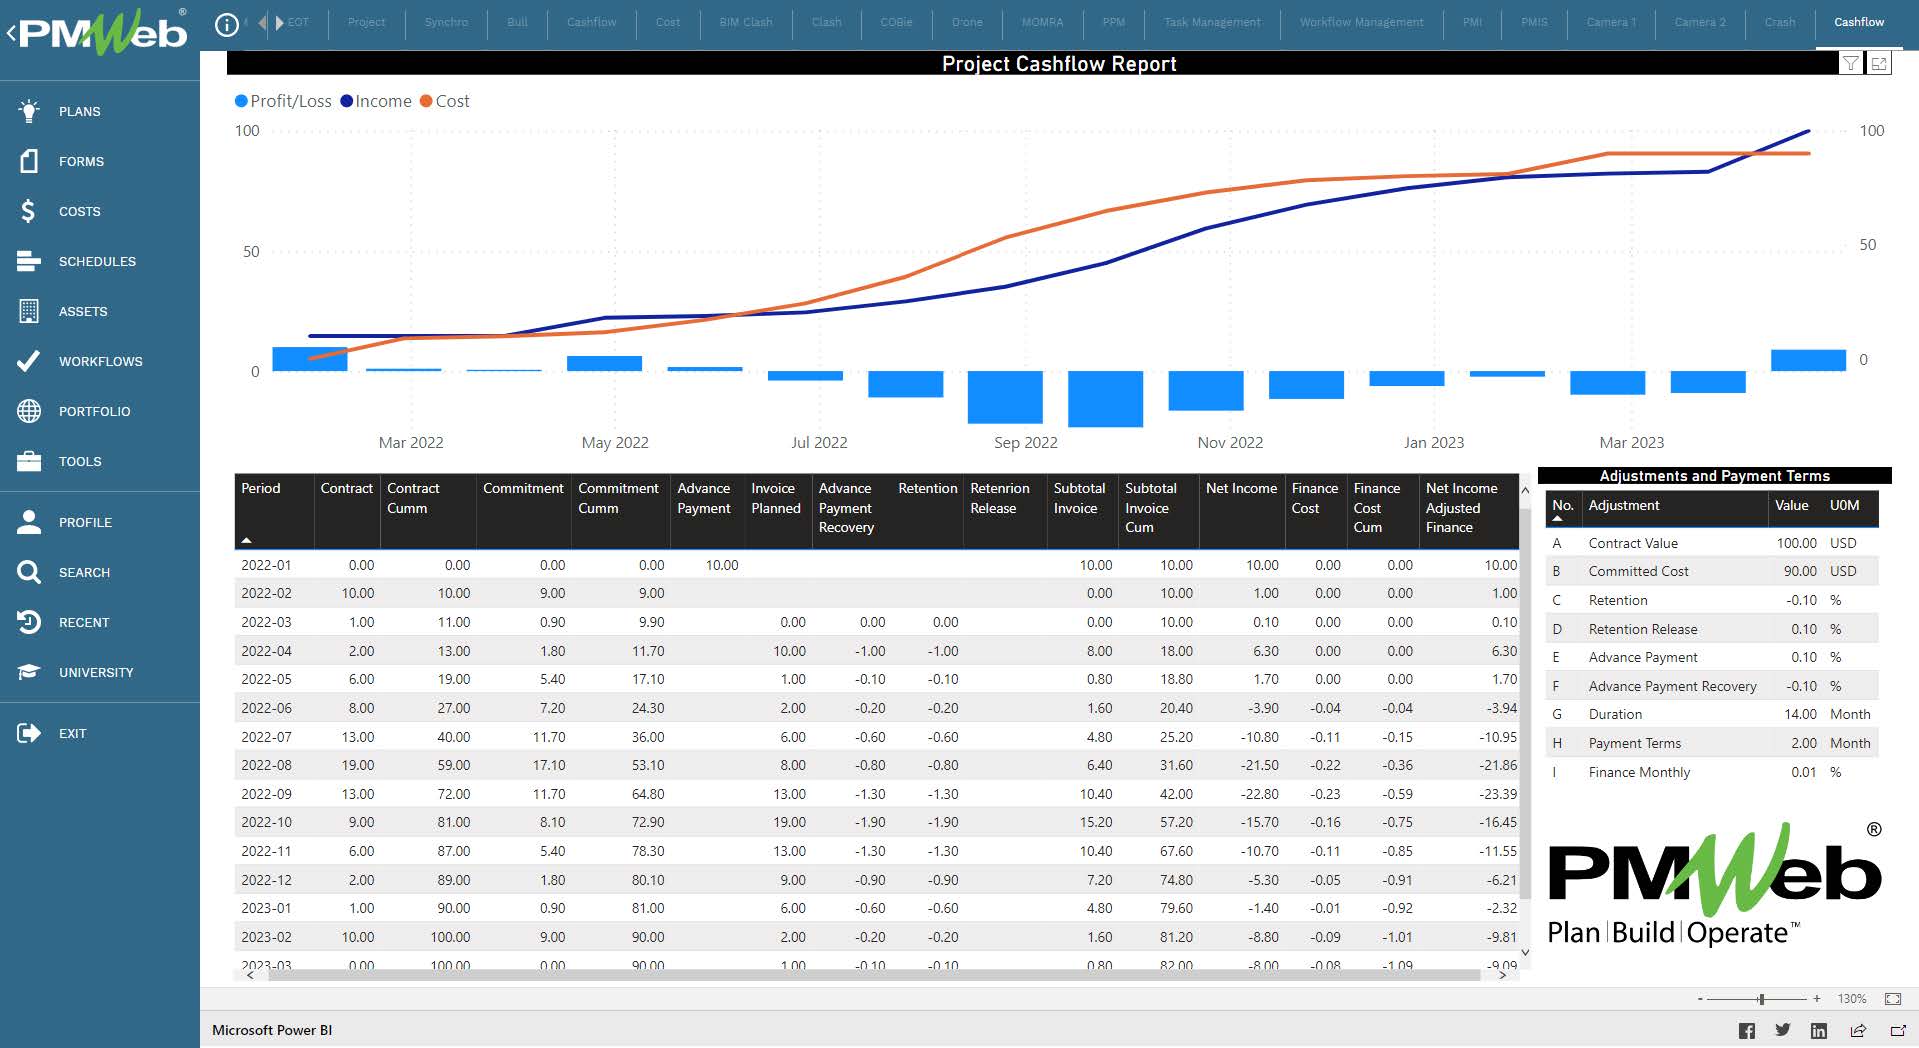The width and height of the screenshot is (1919, 1048).
Task: Share the report on Facebook
Action: [1747, 1030]
